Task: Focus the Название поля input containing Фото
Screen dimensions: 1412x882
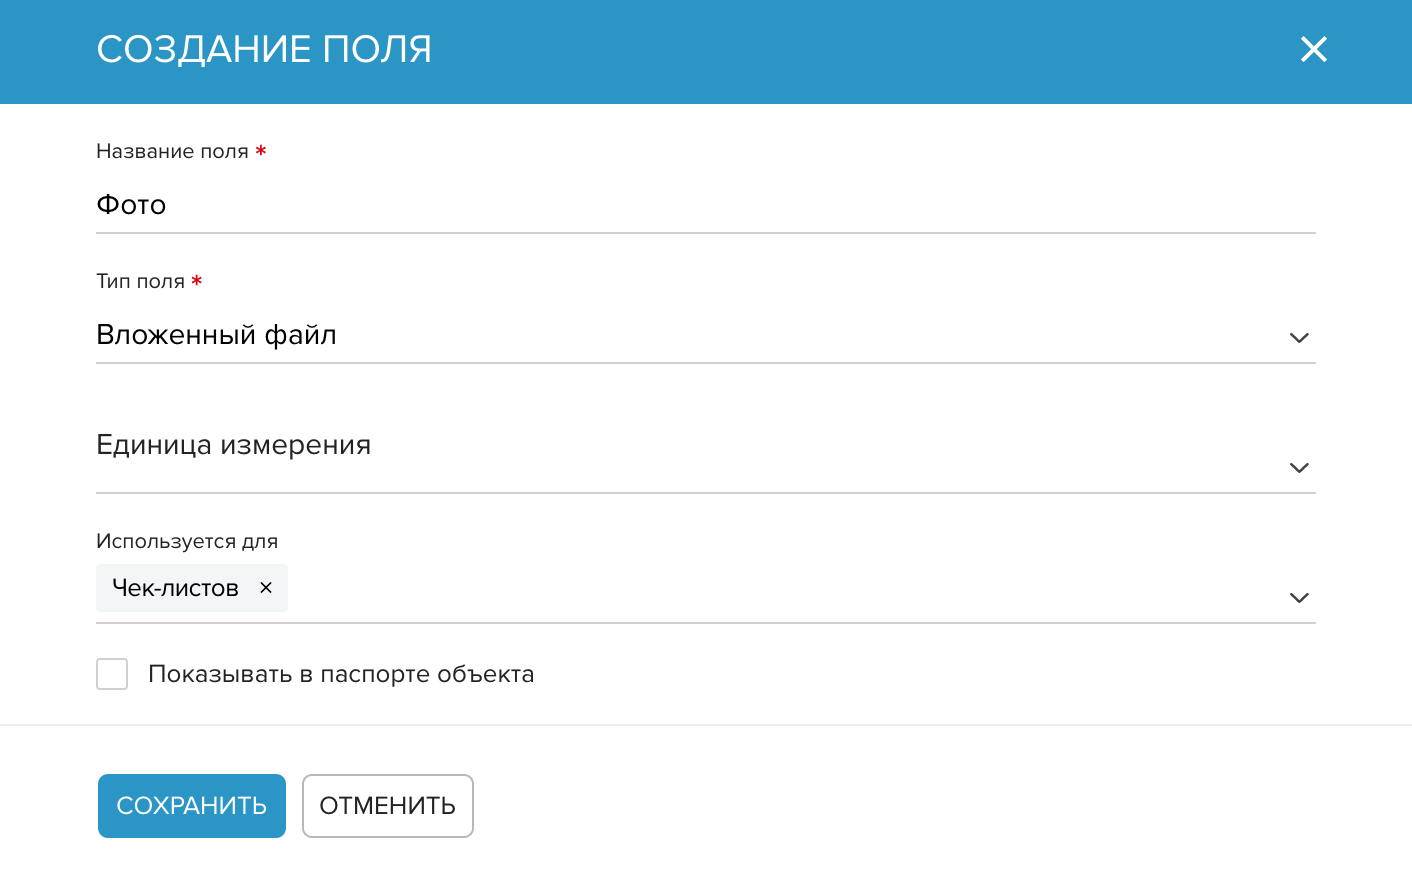Action: tap(705, 205)
